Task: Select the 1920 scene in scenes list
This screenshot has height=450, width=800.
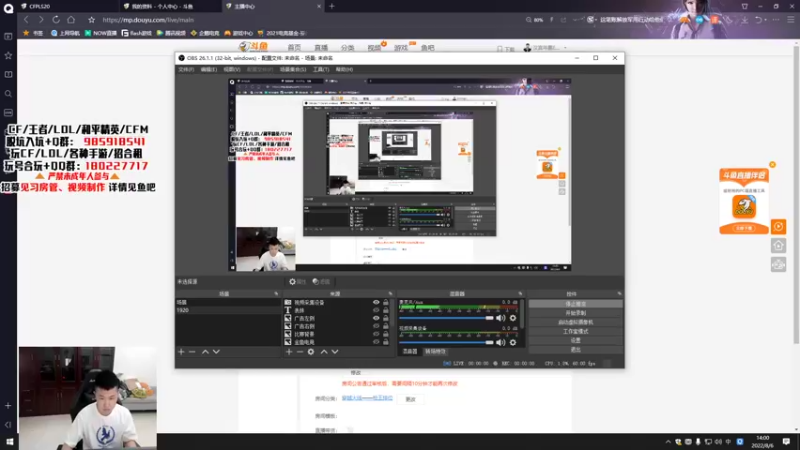Action: (228, 310)
